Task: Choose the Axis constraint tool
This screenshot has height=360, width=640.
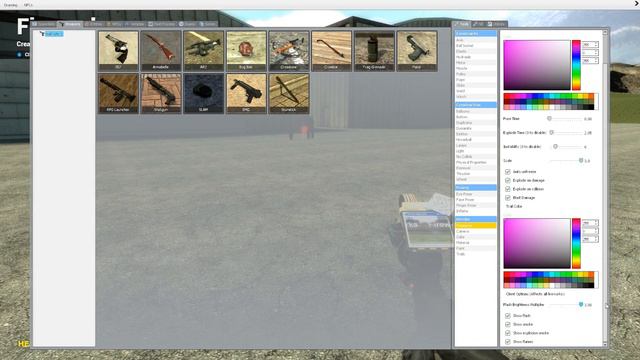Action: point(476,40)
